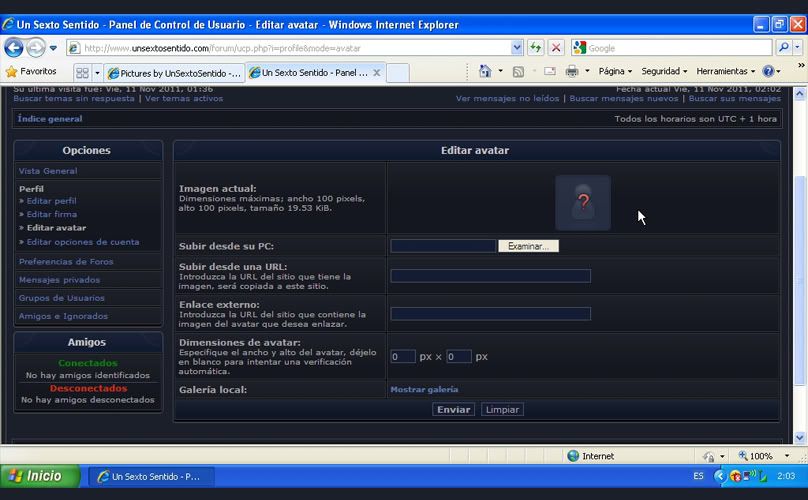Click the current avatar placeholder image
This screenshot has height=500, width=808.
coord(583,203)
